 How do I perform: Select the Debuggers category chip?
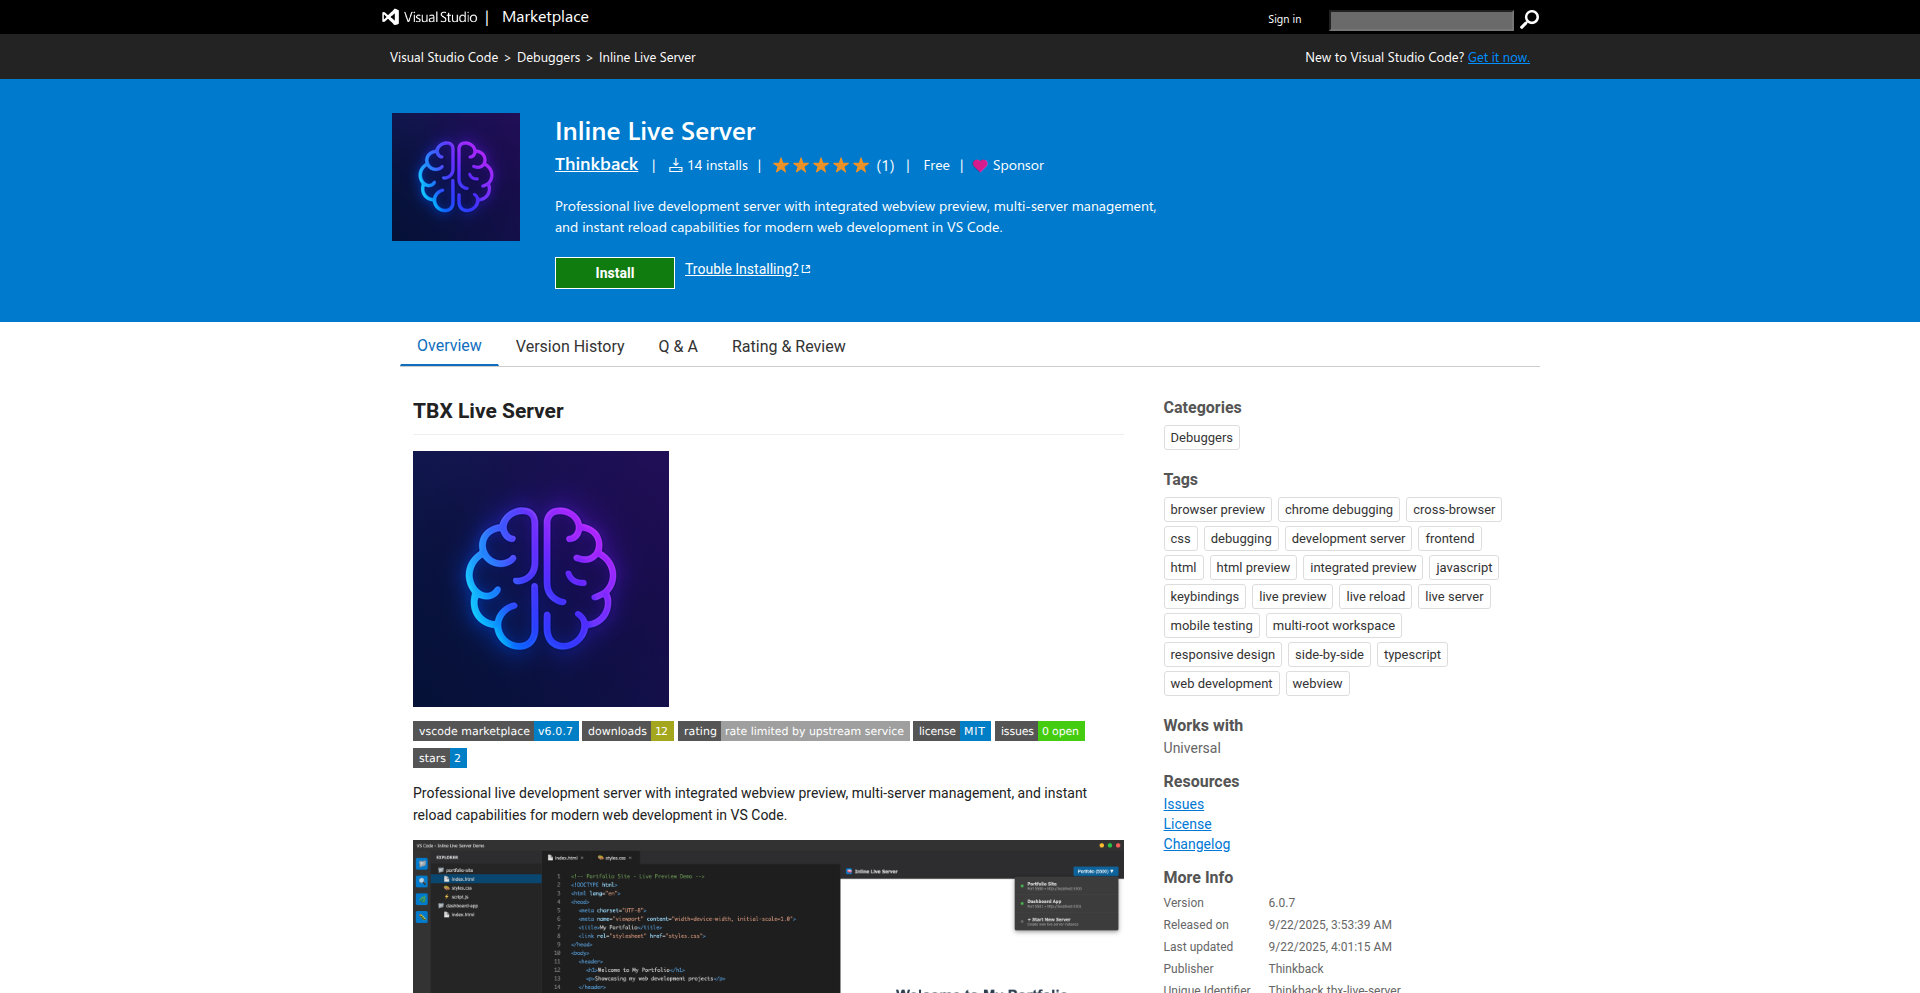pyautogui.click(x=1201, y=438)
